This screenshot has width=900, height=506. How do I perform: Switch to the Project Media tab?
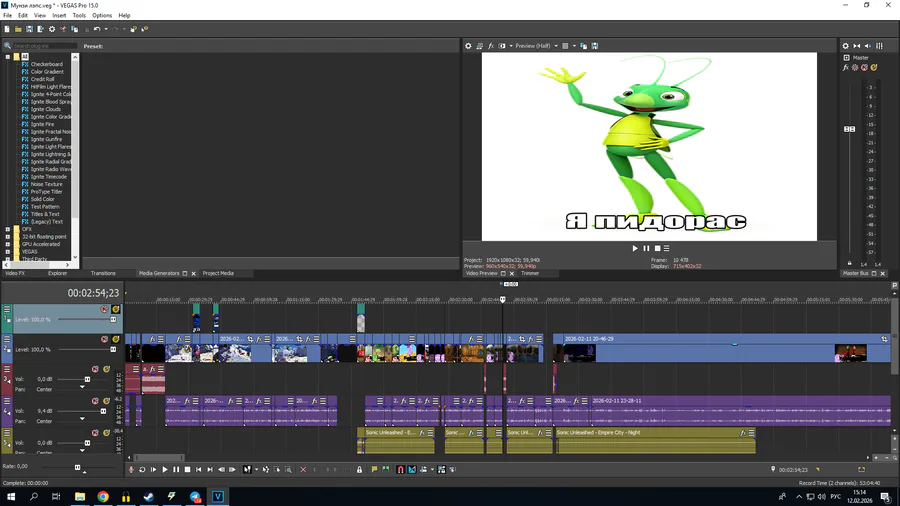pyautogui.click(x=218, y=273)
